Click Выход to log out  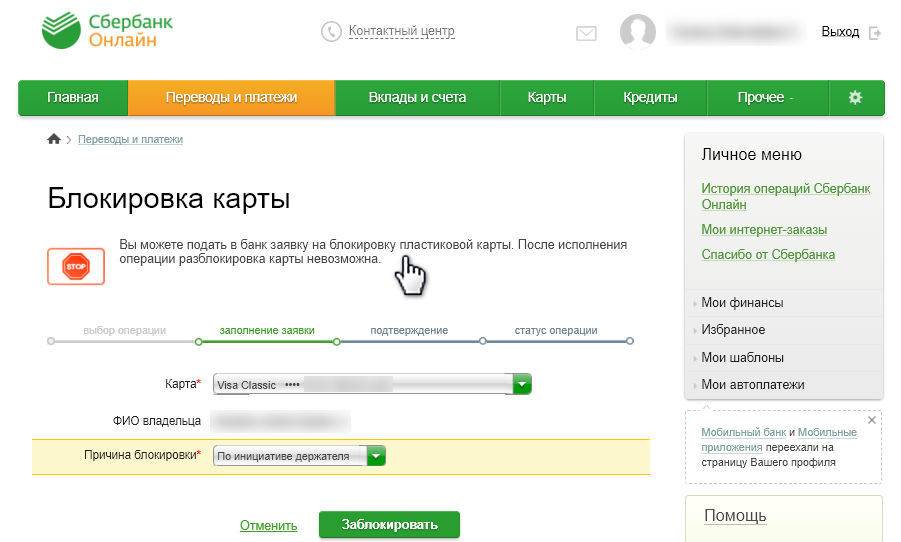[x=840, y=32]
